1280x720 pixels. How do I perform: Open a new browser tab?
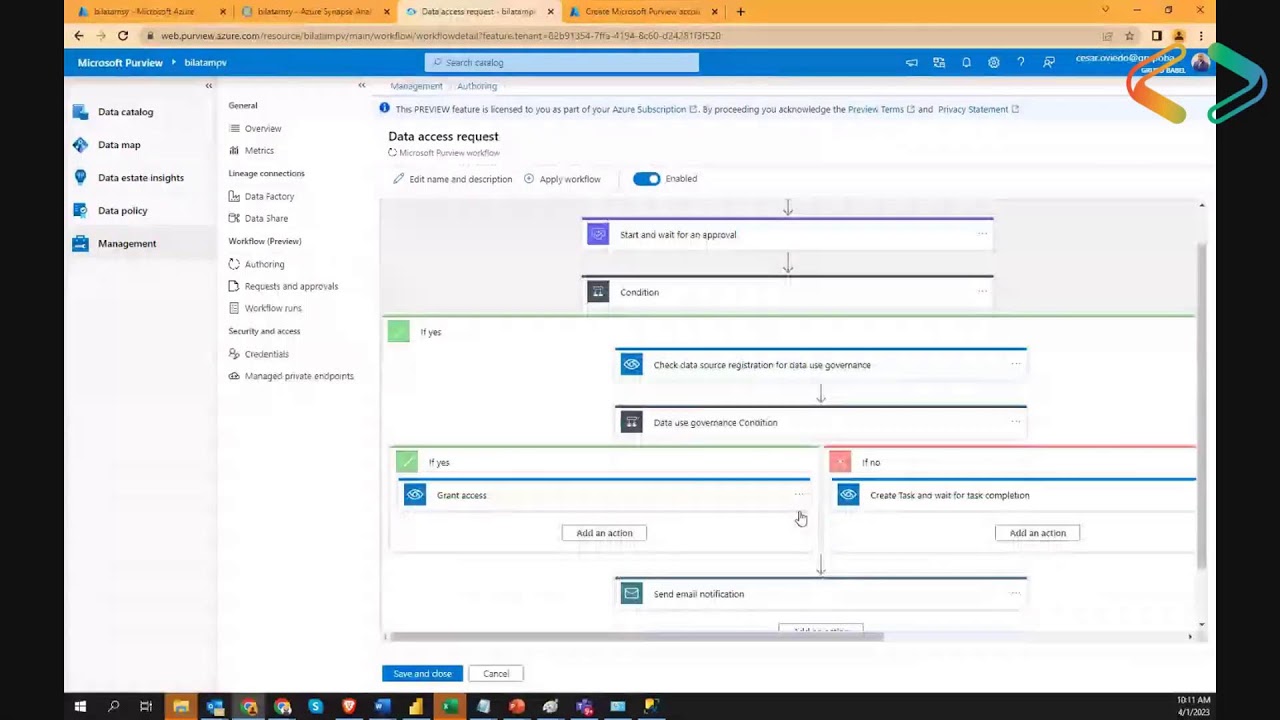click(740, 12)
